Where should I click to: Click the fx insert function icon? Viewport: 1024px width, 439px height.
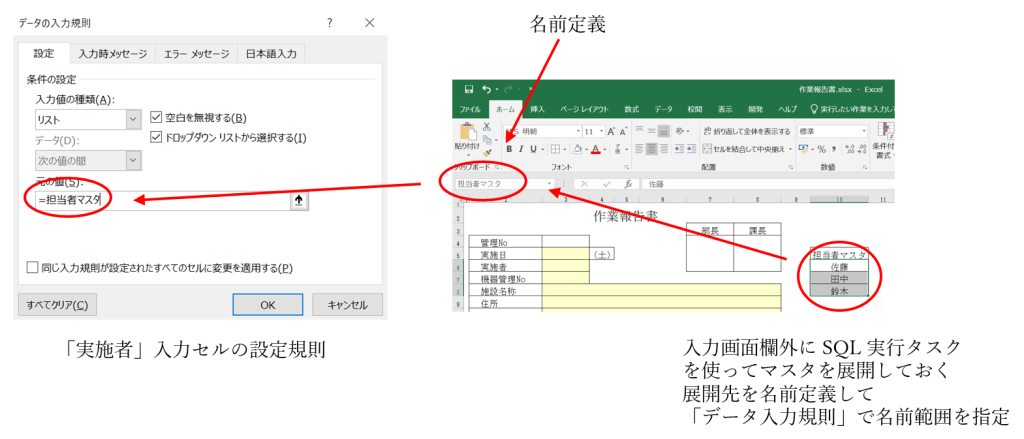pos(627,184)
